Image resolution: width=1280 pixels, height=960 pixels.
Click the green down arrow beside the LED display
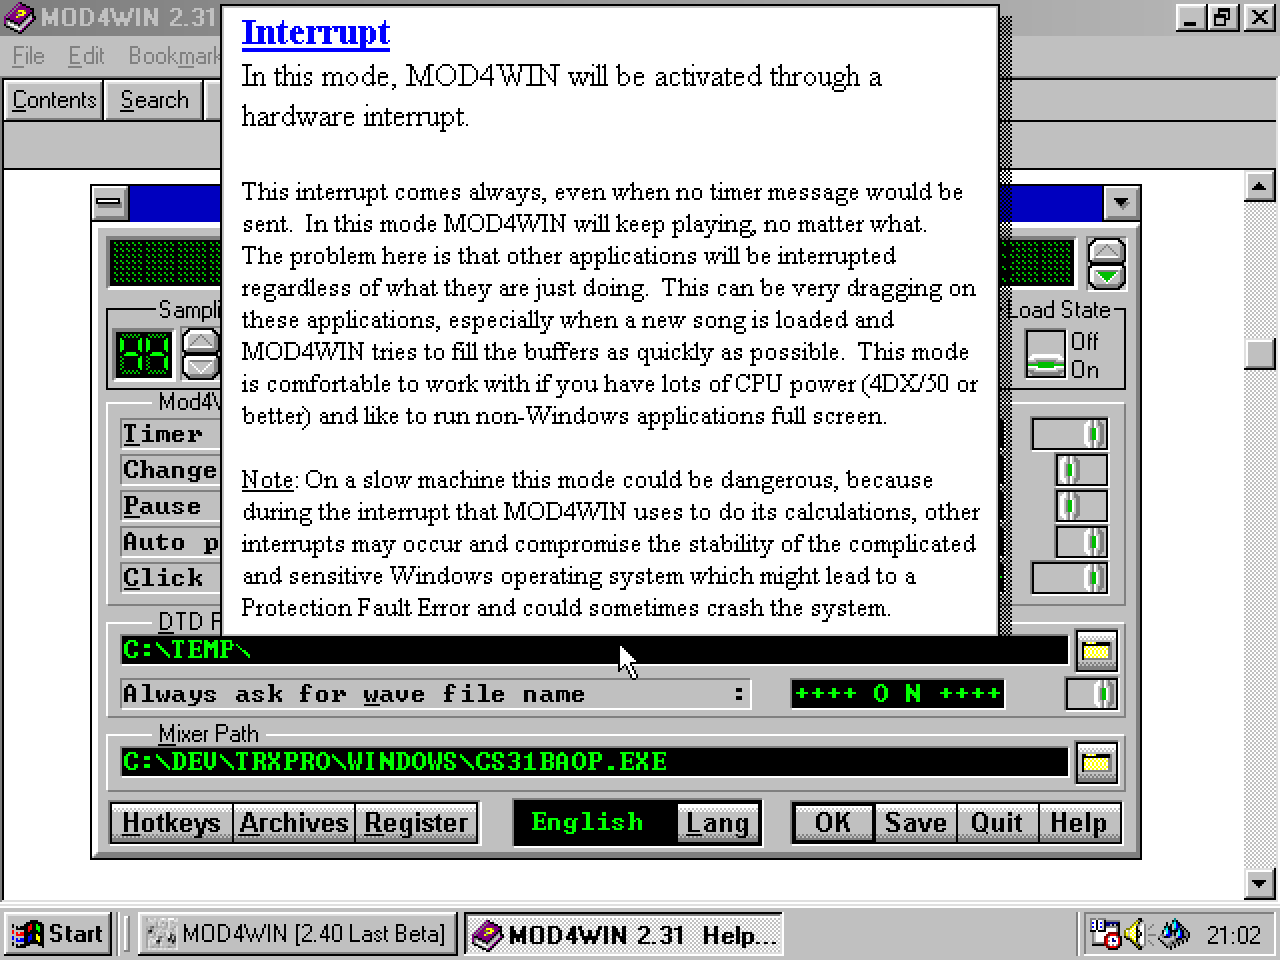point(1106,277)
